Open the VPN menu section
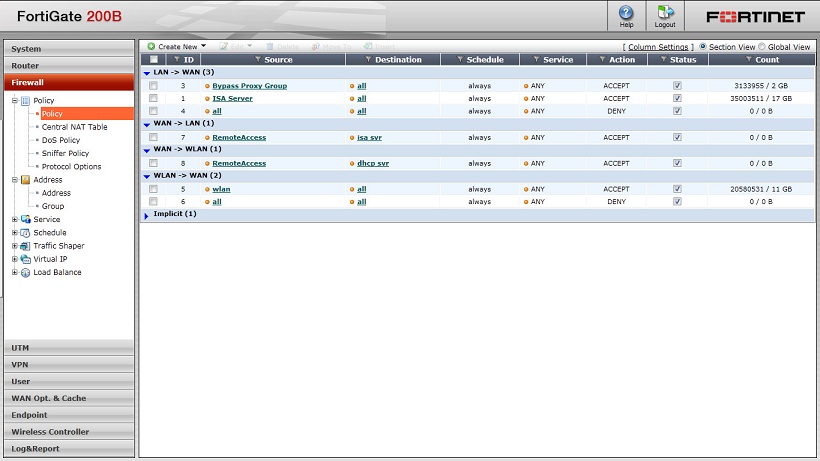The image size is (820, 461). click(69, 364)
